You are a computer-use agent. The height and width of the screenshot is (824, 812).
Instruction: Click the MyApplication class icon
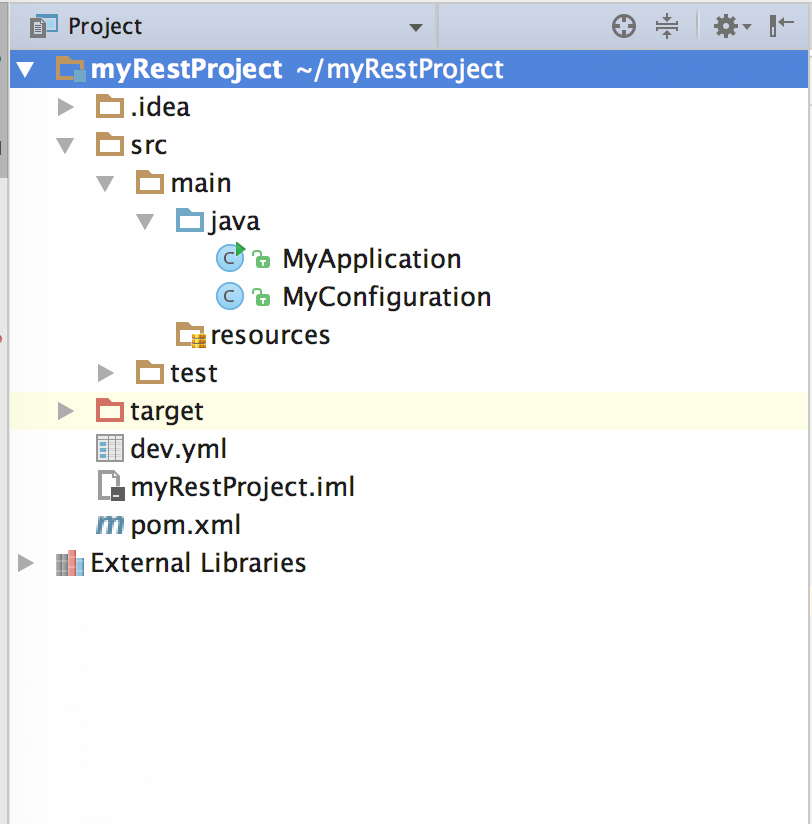(230, 259)
